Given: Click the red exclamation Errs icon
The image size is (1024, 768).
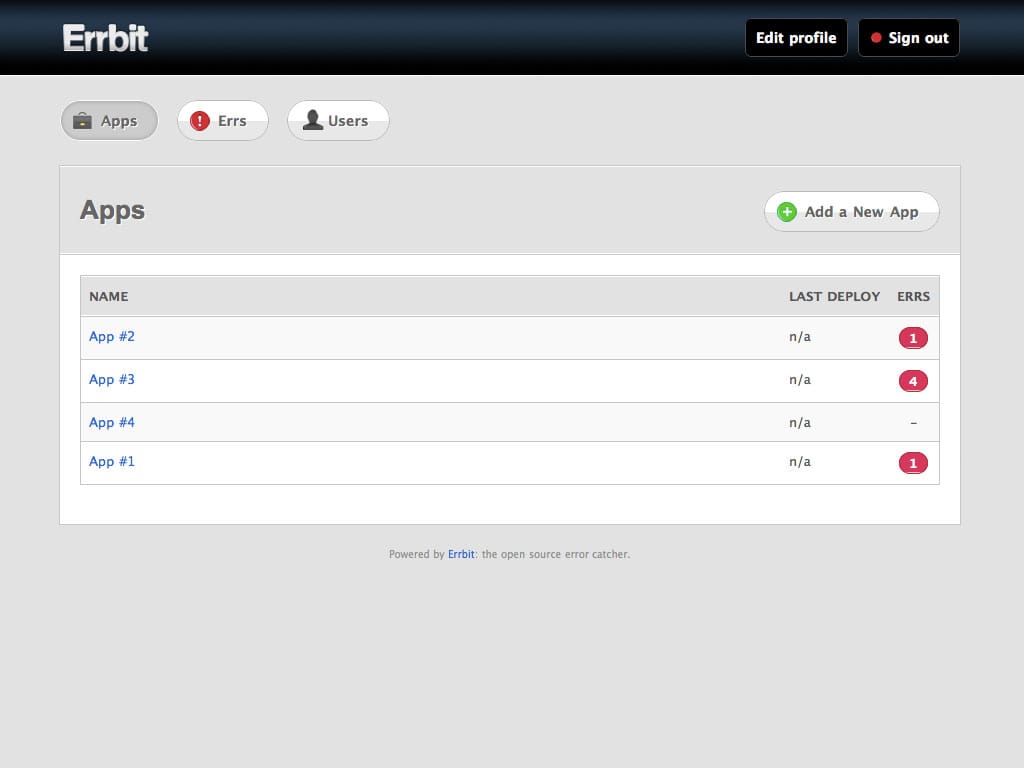Looking at the screenshot, I should (200, 121).
